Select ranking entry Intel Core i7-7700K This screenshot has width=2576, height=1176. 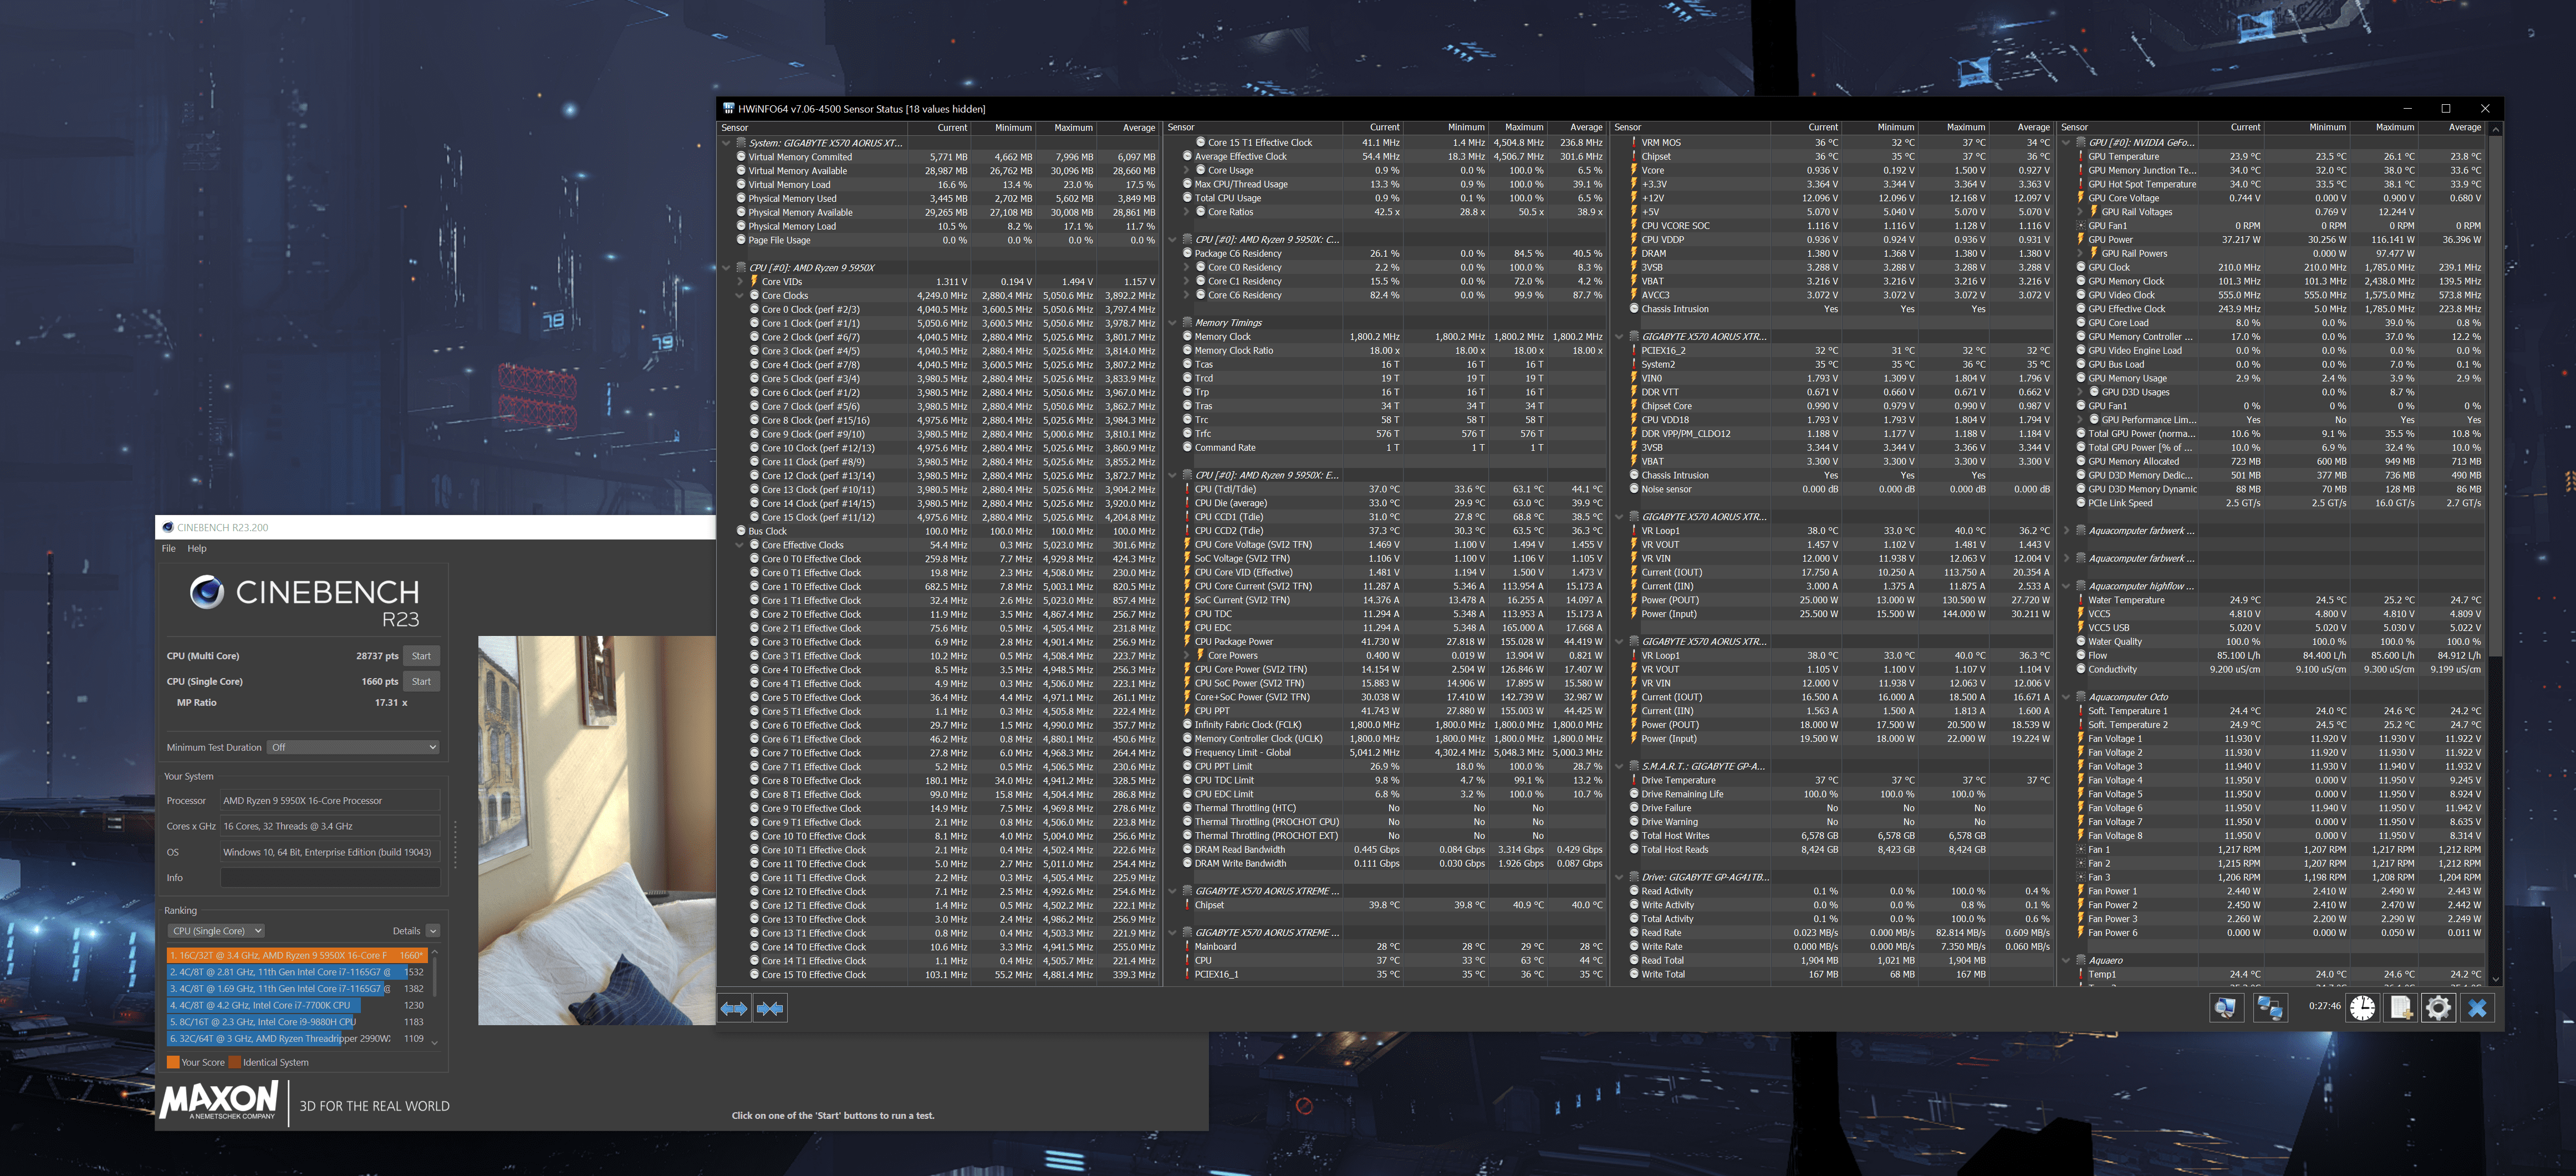(x=297, y=1005)
